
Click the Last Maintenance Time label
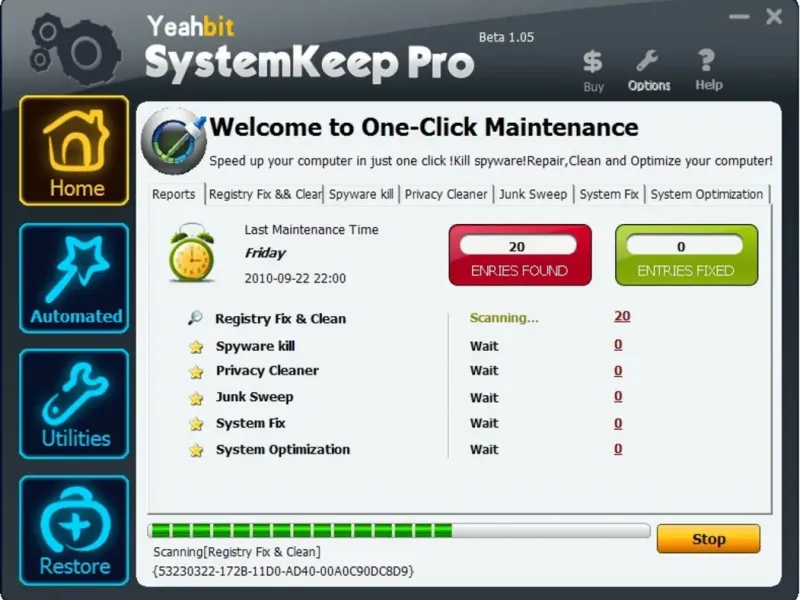pos(311,230)
